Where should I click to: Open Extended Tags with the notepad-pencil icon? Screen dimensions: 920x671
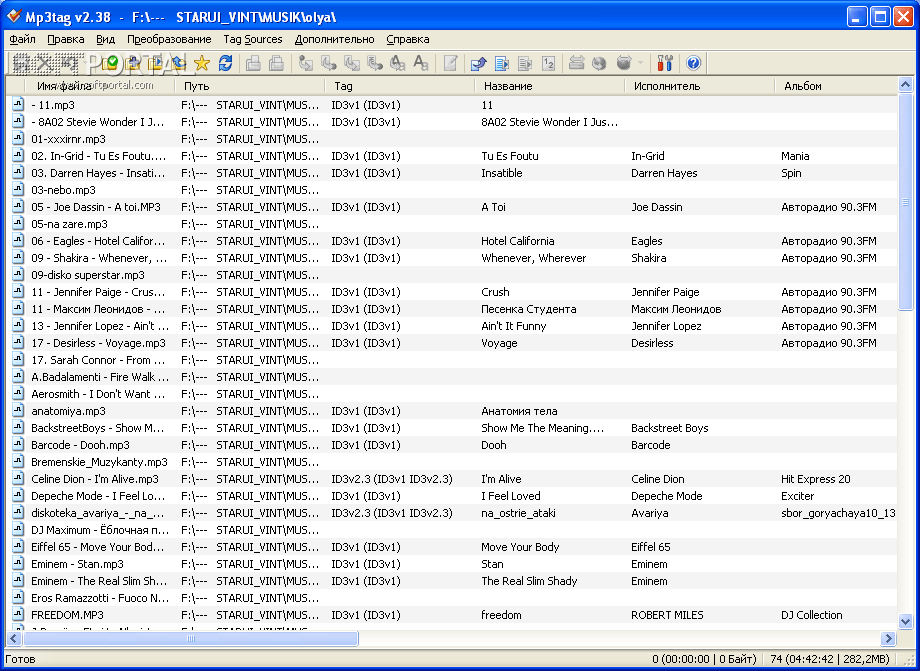tap(450, 63)
